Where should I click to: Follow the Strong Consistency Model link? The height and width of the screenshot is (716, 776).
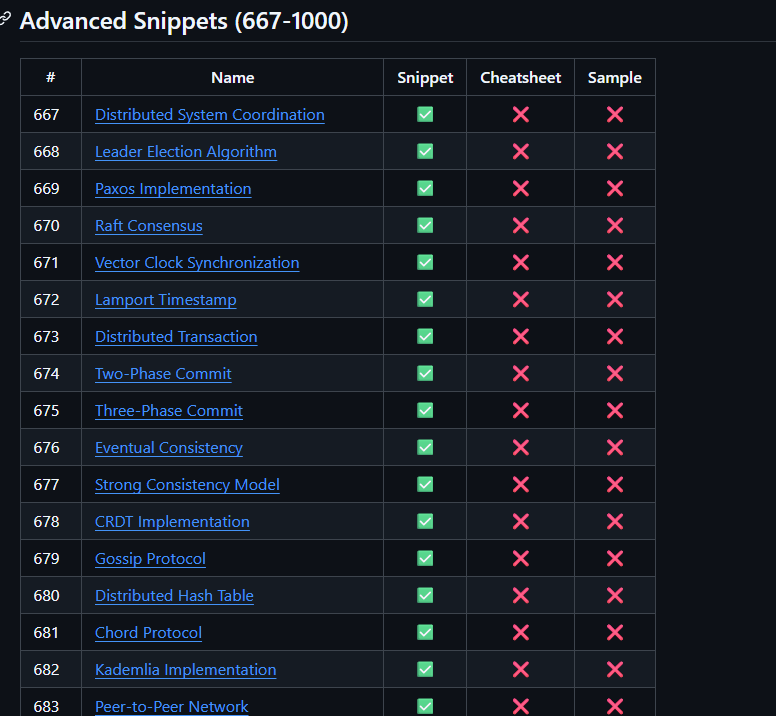187,485
